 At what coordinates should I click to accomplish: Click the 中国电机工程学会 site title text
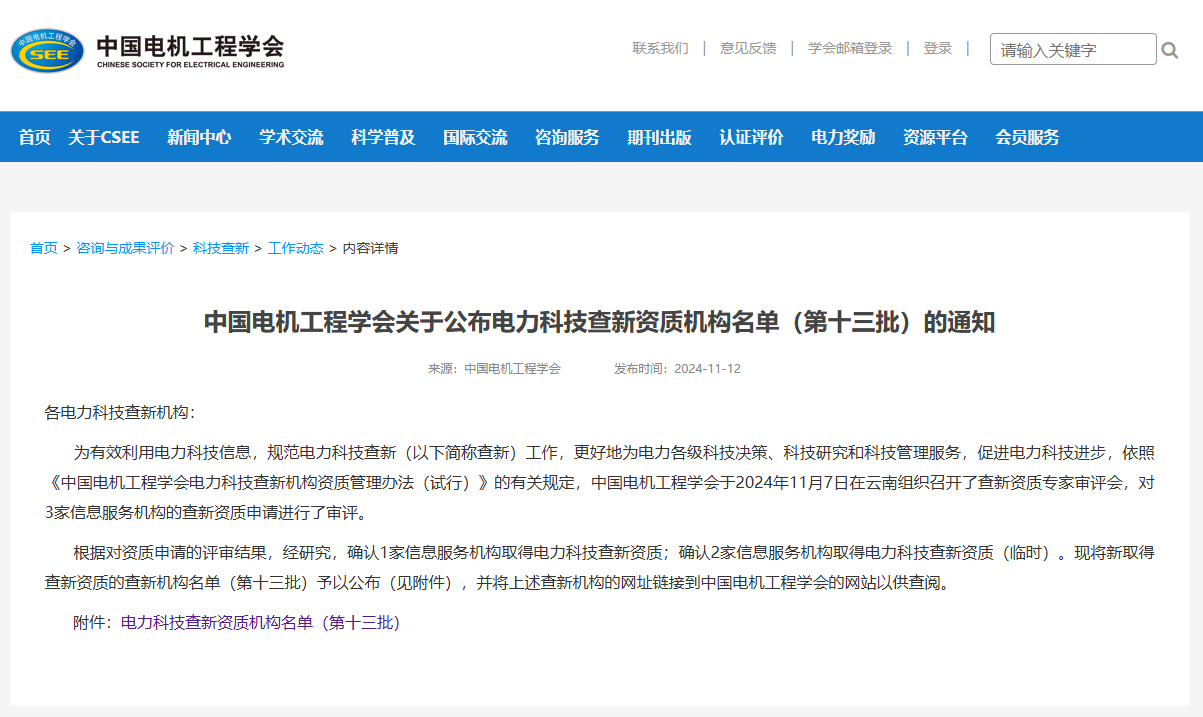[x=190, y=46]
